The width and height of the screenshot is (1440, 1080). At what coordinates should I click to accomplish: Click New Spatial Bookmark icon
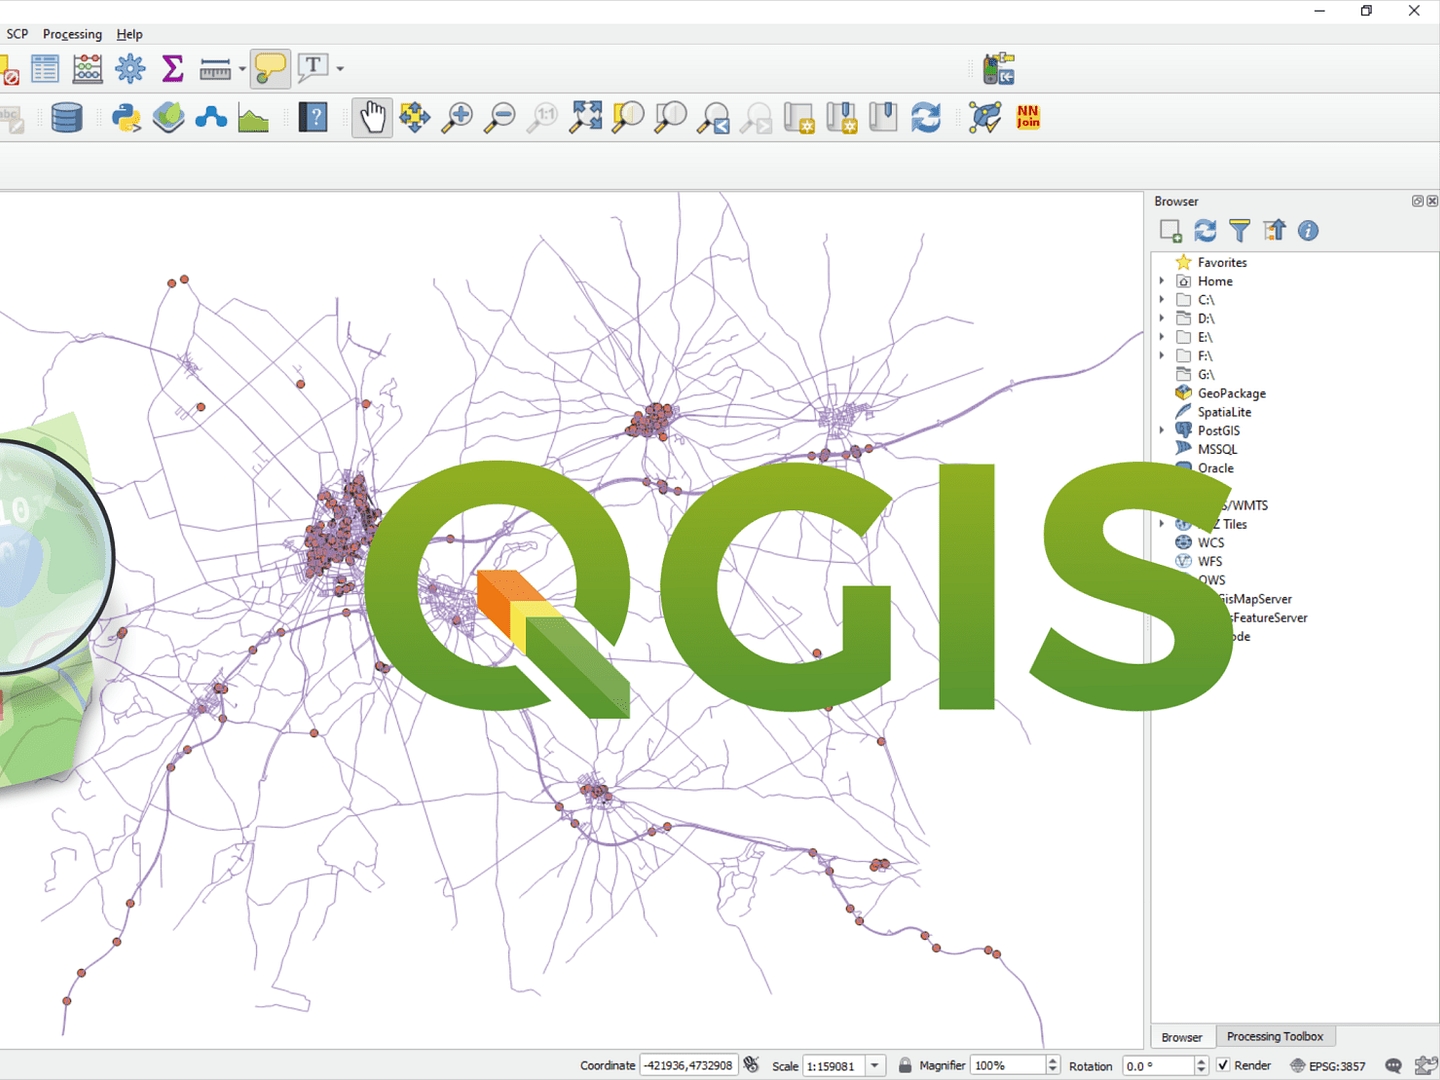click(x=842, y=118)
